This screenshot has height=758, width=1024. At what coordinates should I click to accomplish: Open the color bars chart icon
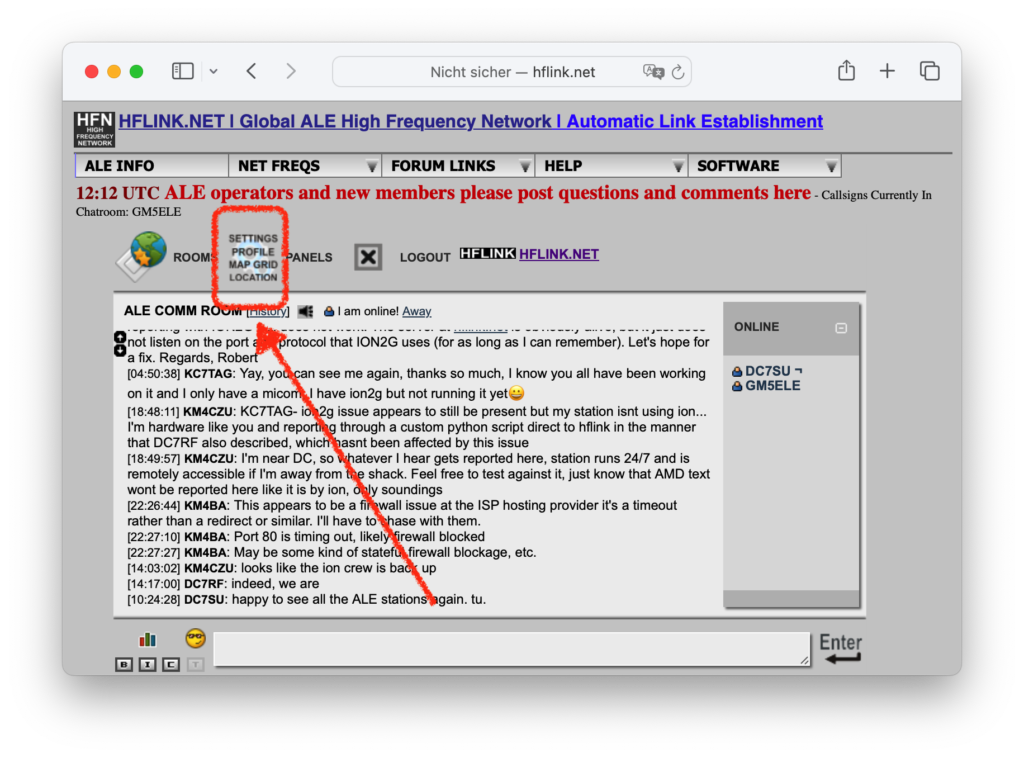pos(148,639)
